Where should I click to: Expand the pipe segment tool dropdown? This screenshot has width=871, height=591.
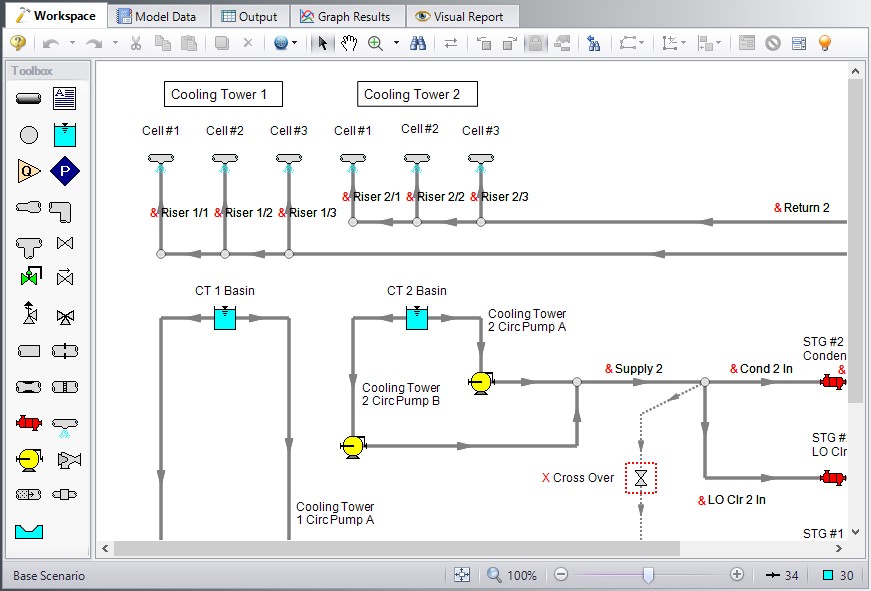642,43
